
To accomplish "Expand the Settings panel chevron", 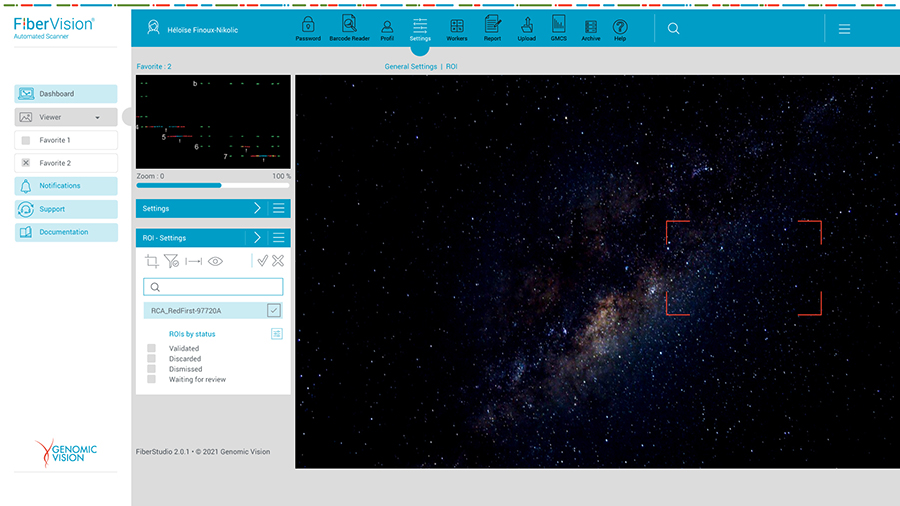I will click(257, 209).
